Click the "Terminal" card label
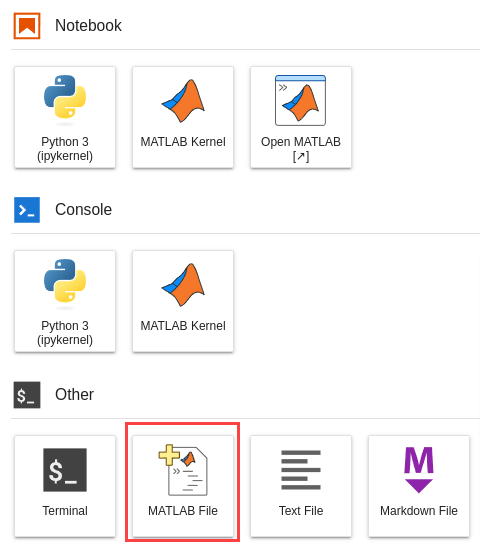 [65, 511]
